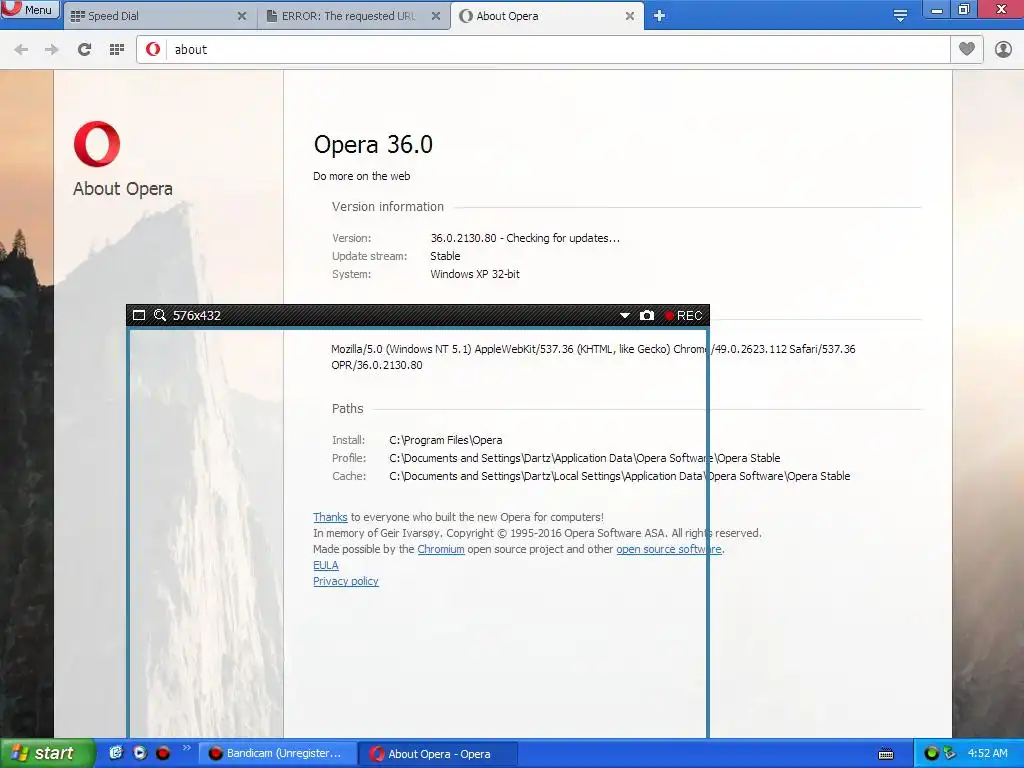Click version text 36.0.2130.80
This screenshot has width=1024, height=768.
(463, 238)
